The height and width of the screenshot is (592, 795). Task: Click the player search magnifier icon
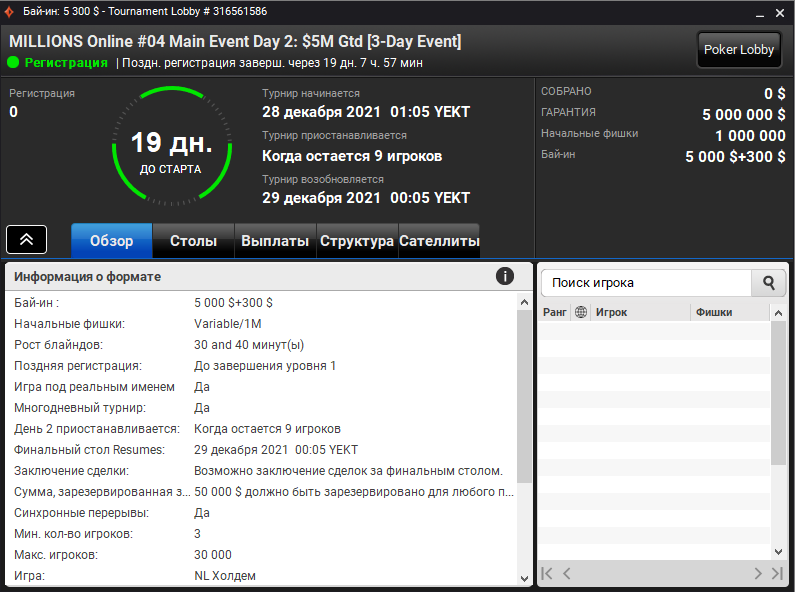pos(768,283)
